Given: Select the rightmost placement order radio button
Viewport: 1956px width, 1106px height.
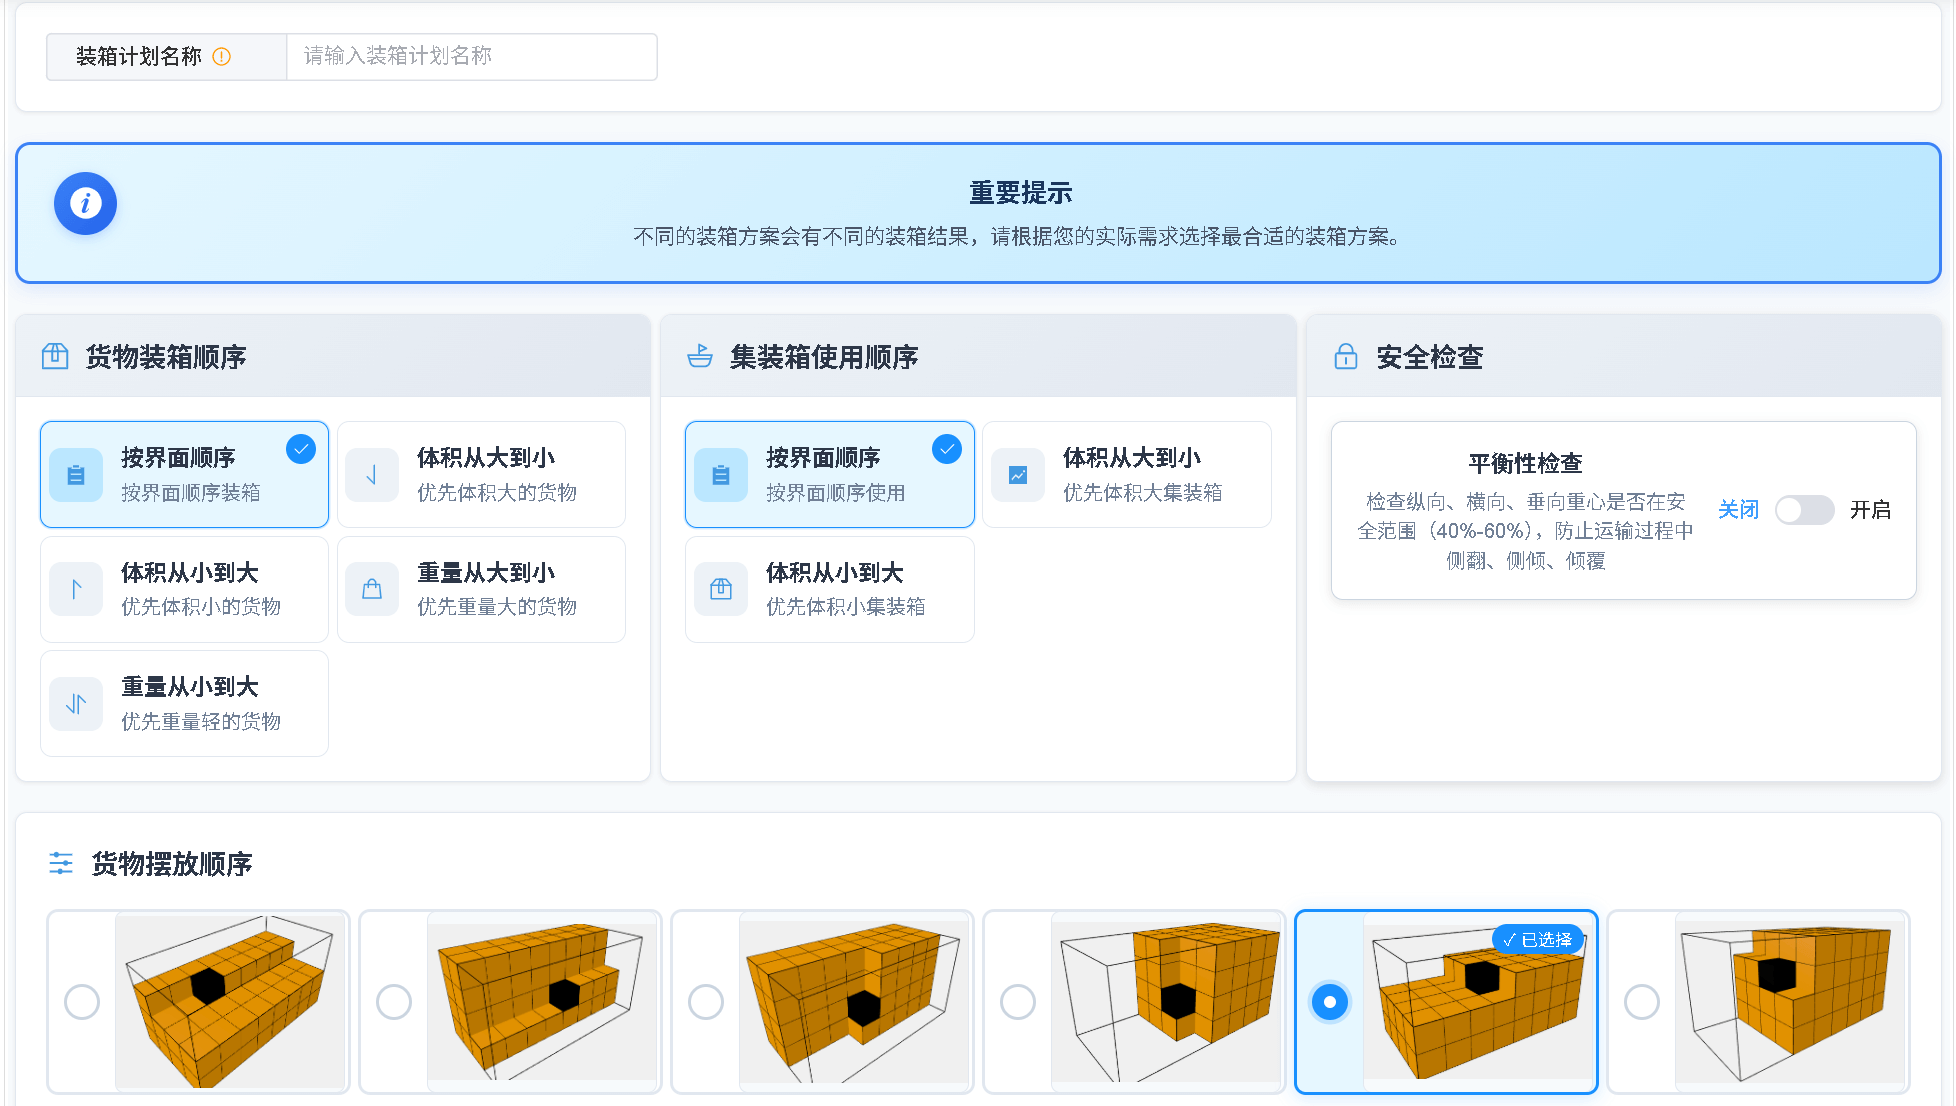Looking at the screenshot, I should (1641, 1001).
